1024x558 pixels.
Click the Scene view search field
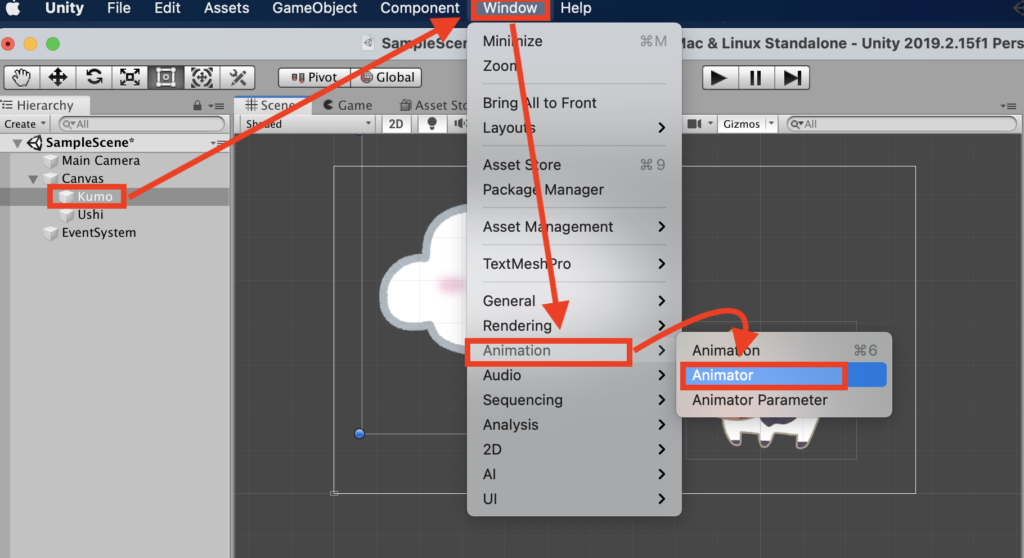[x=902, y=124]
